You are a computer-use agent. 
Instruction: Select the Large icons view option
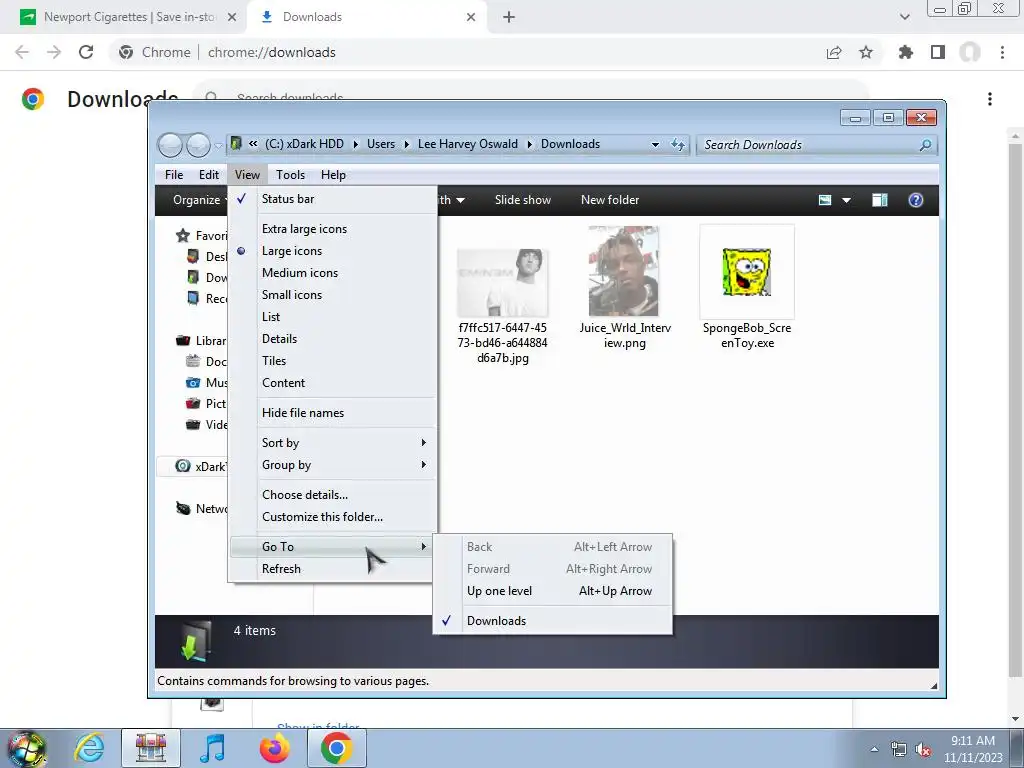click(x=333, y=251)
